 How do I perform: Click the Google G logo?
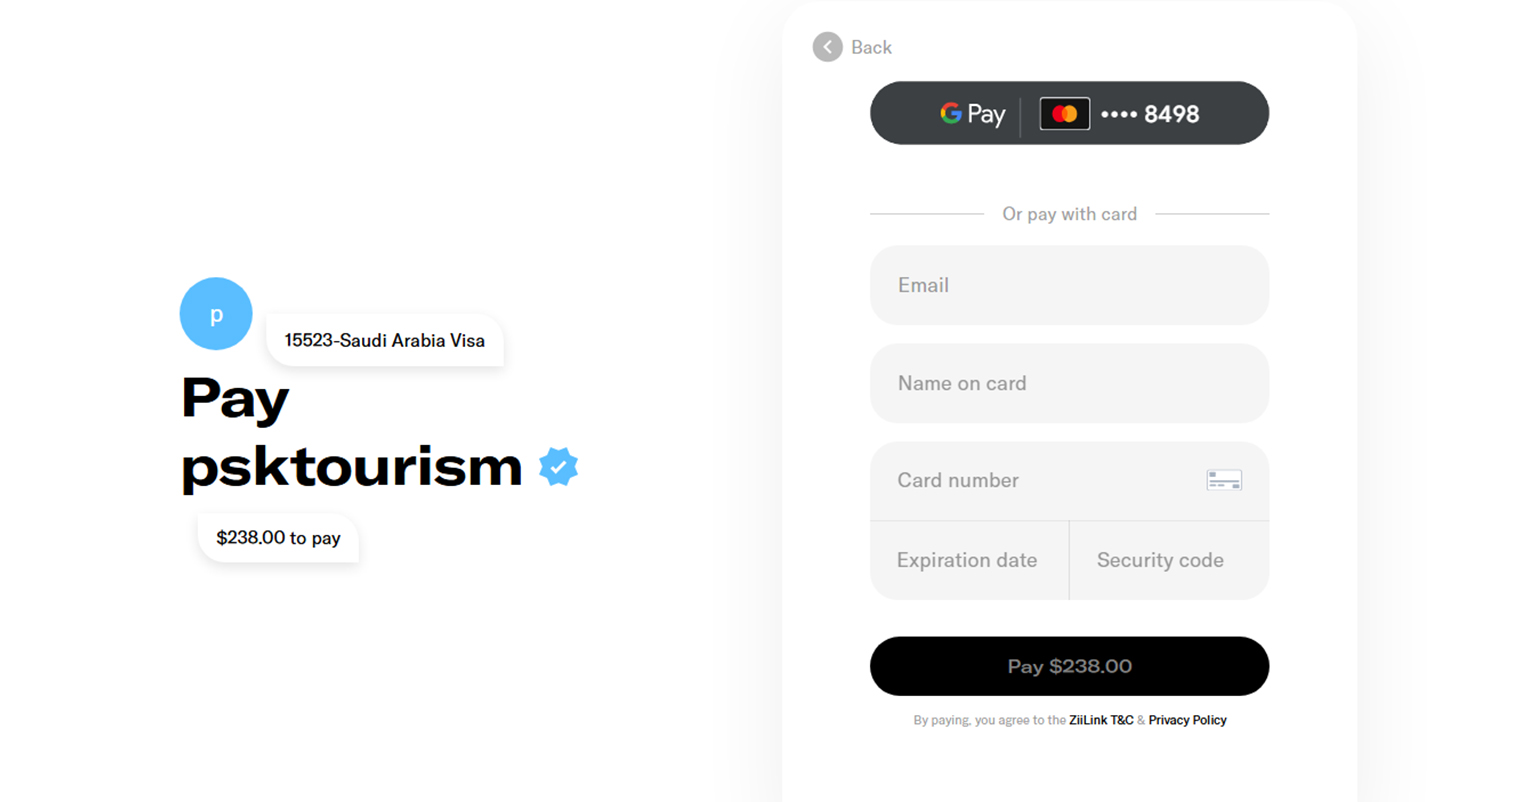[x=950, y=113]
